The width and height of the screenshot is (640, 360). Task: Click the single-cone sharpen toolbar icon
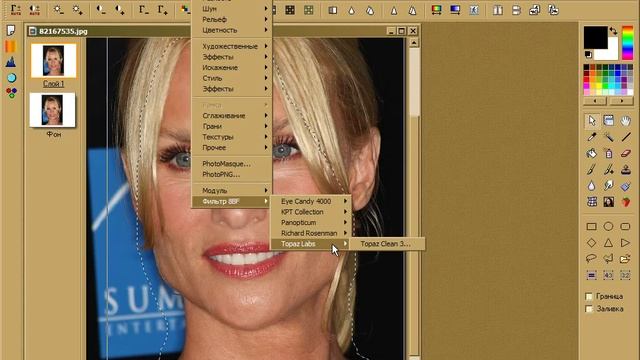(x=394, y=10)
